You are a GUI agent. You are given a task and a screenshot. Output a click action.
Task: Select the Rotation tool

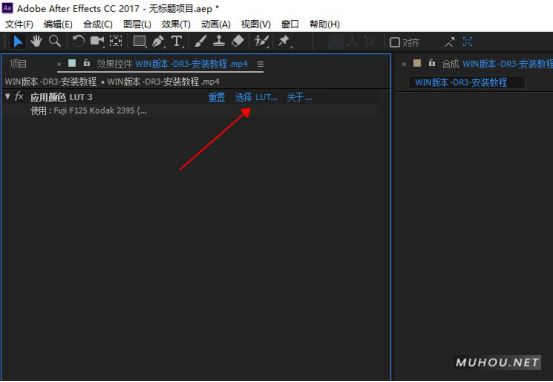[78, 42]
